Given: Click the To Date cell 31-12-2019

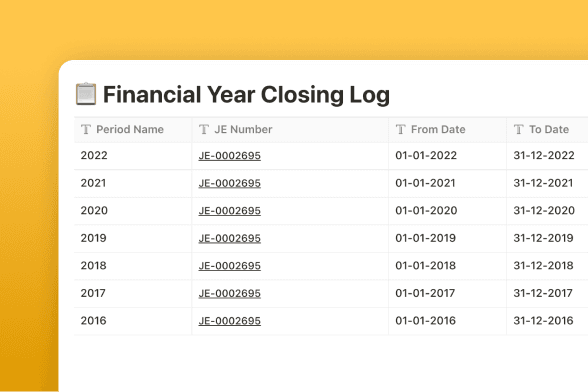Looking at the screenshot, I should tap(548, 238).
